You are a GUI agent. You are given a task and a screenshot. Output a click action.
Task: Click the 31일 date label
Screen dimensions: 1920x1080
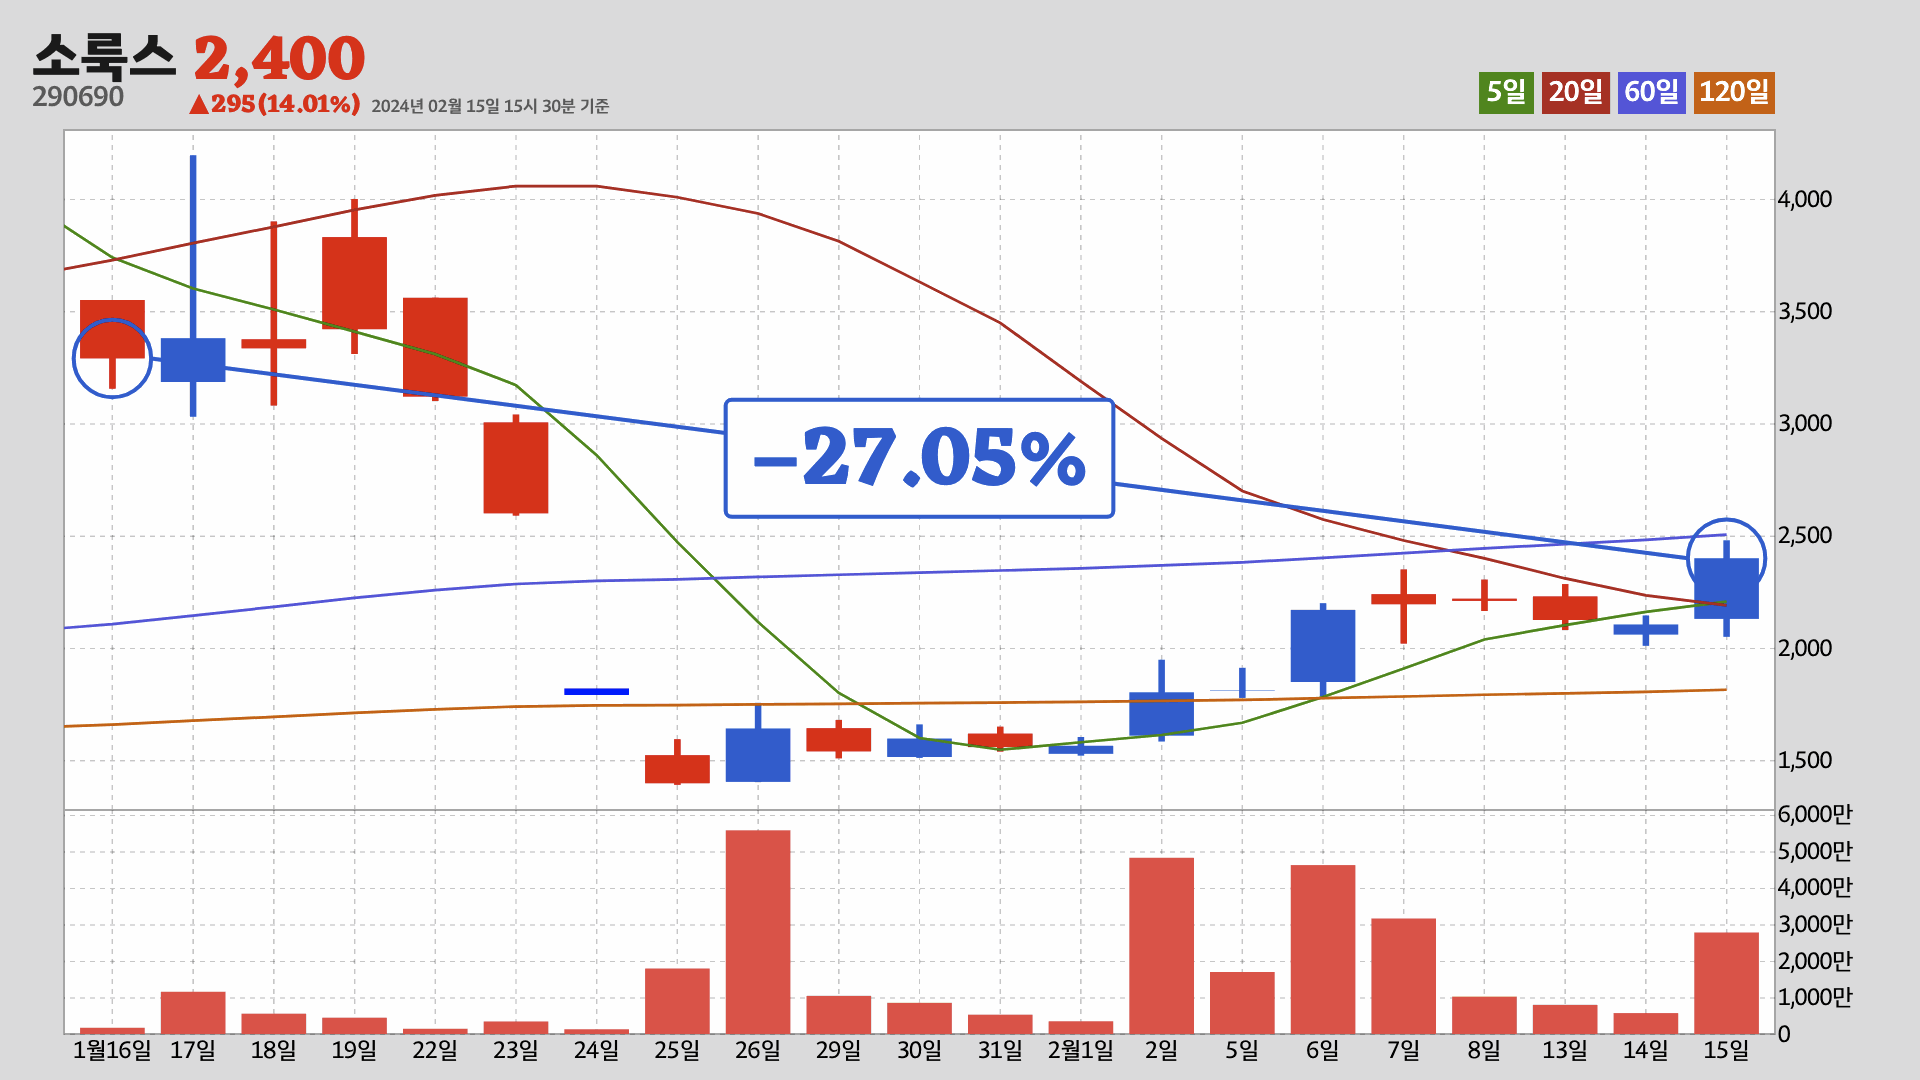(1000, 1051)
